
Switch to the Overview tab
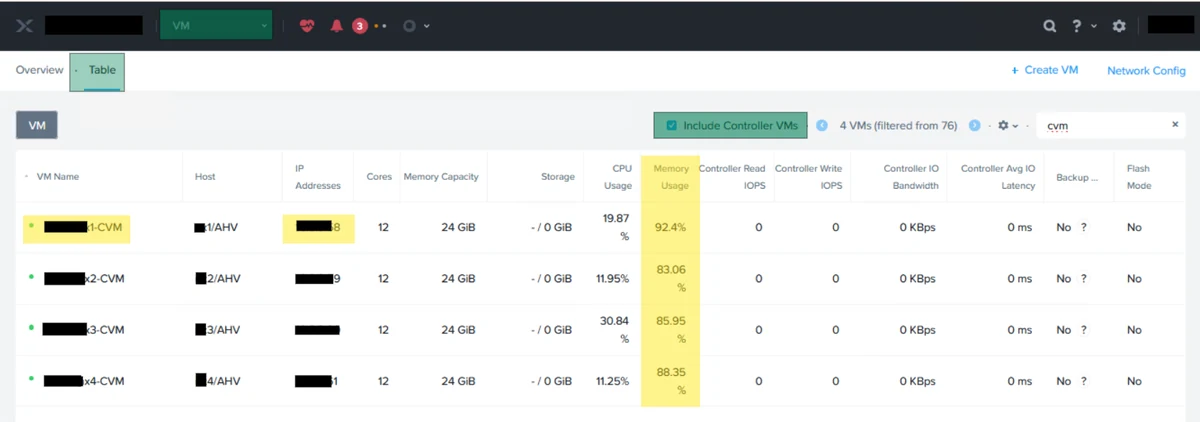pyautogui.click(x=40, y=71)
